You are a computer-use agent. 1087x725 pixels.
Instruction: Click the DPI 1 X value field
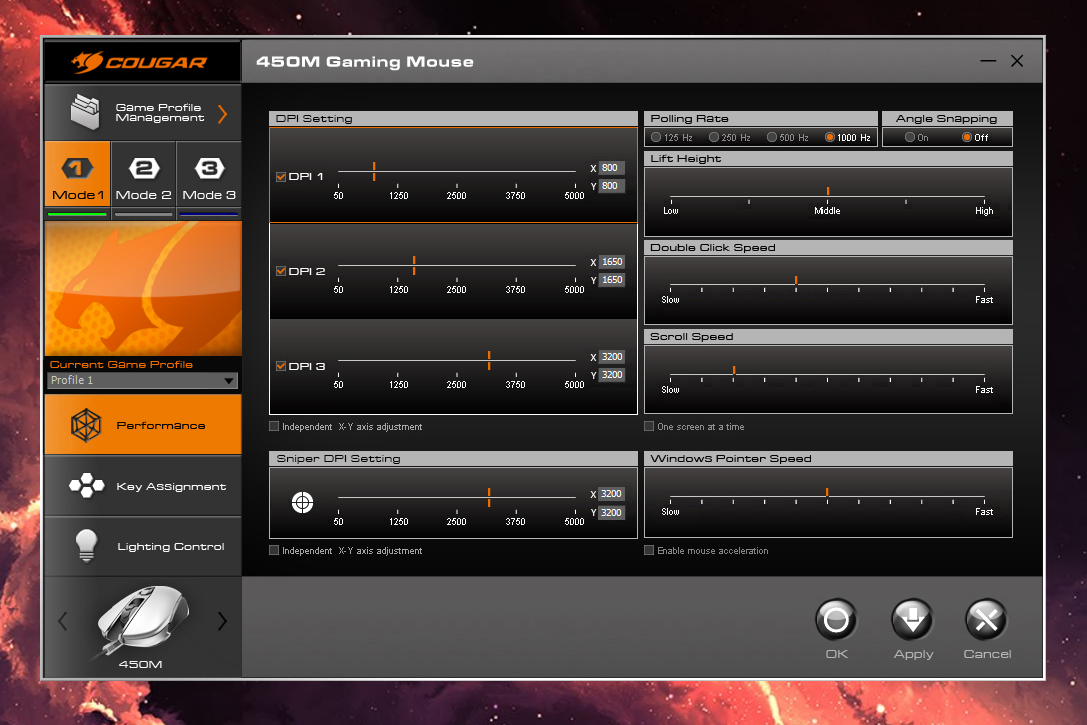(x=611, y=168)
